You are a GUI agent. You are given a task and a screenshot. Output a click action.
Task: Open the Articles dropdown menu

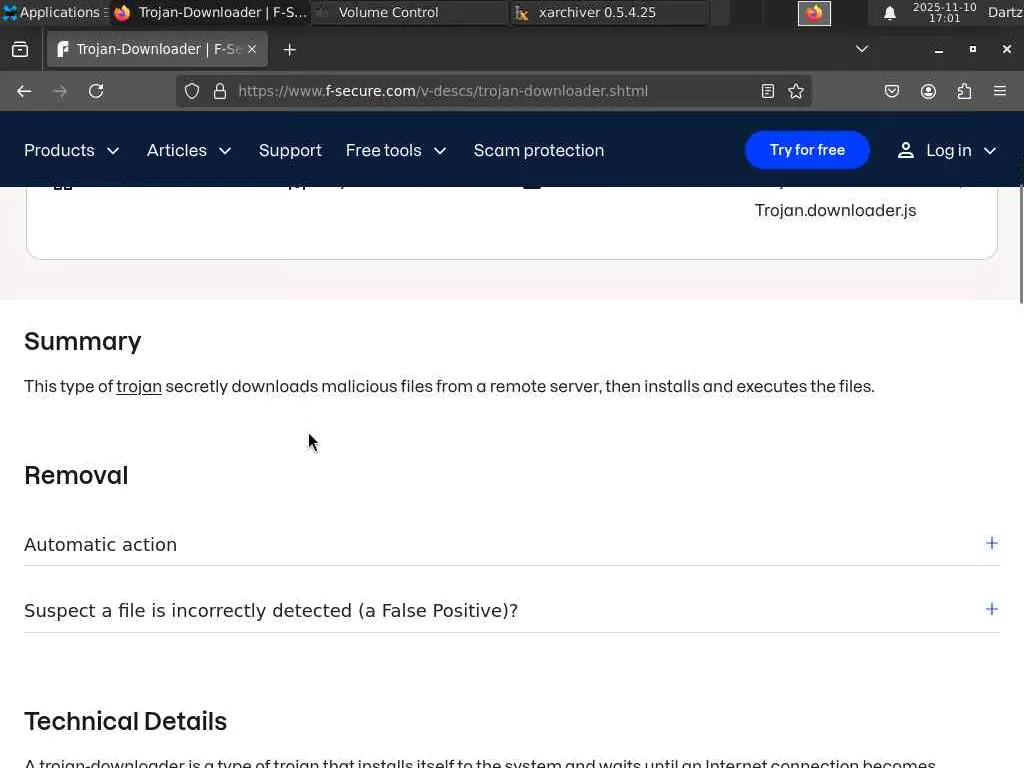[x=189, y=150]
